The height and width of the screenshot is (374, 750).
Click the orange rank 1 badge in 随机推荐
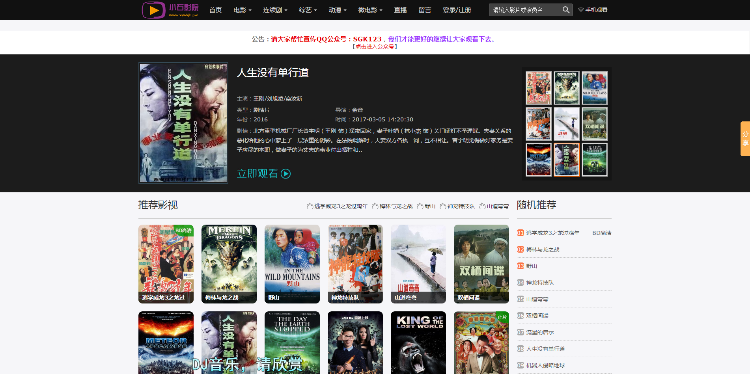tap(520, 233)
